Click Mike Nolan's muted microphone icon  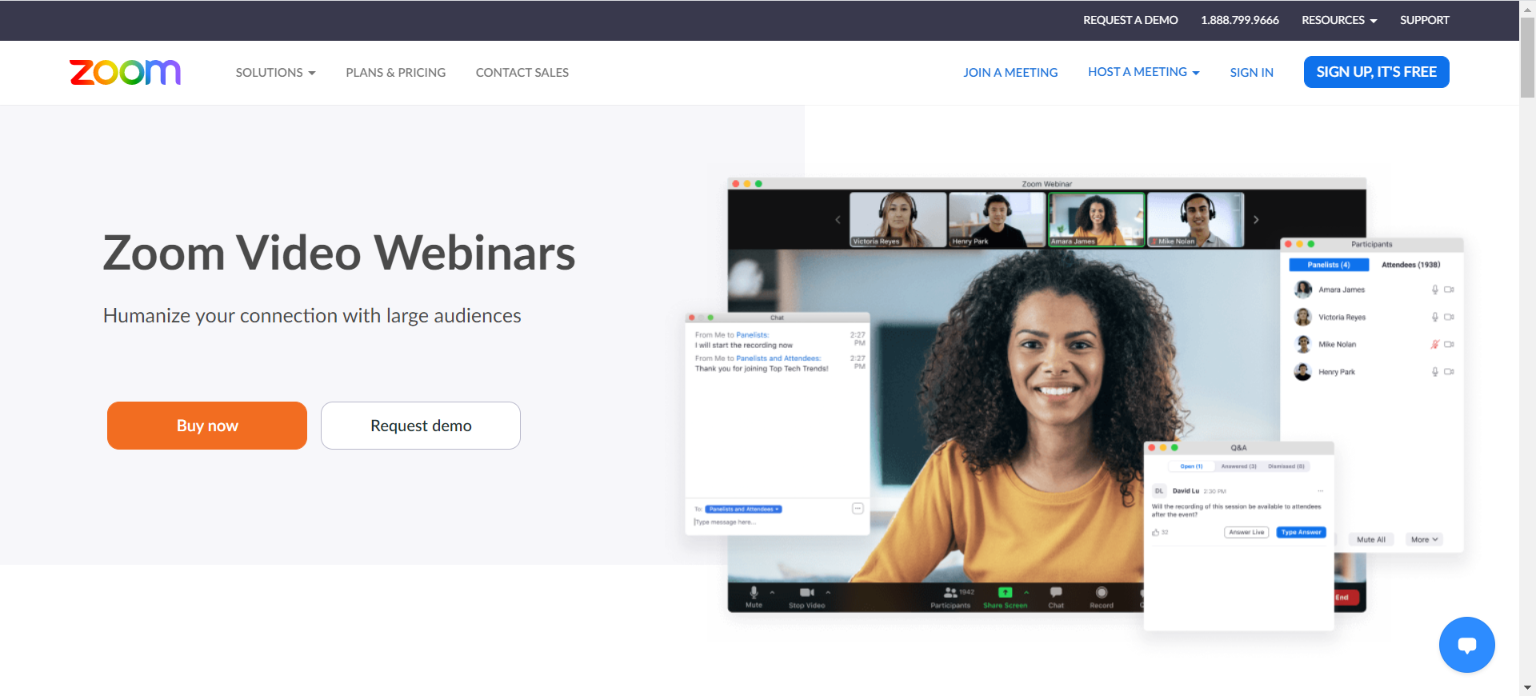[1435, 344]
